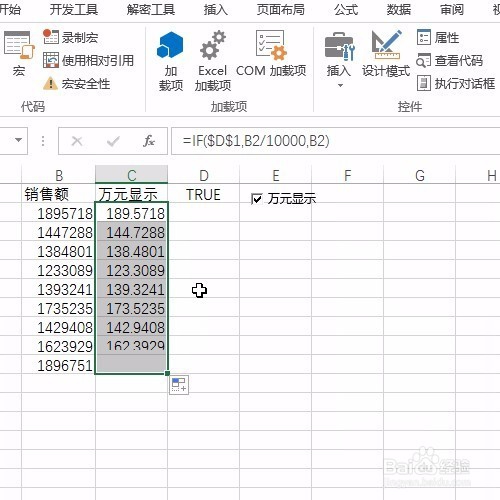Viewport: 500px width, 500px height.
Task: Expand the Name Box dropdown arrow
Action: tap(18, 140)
